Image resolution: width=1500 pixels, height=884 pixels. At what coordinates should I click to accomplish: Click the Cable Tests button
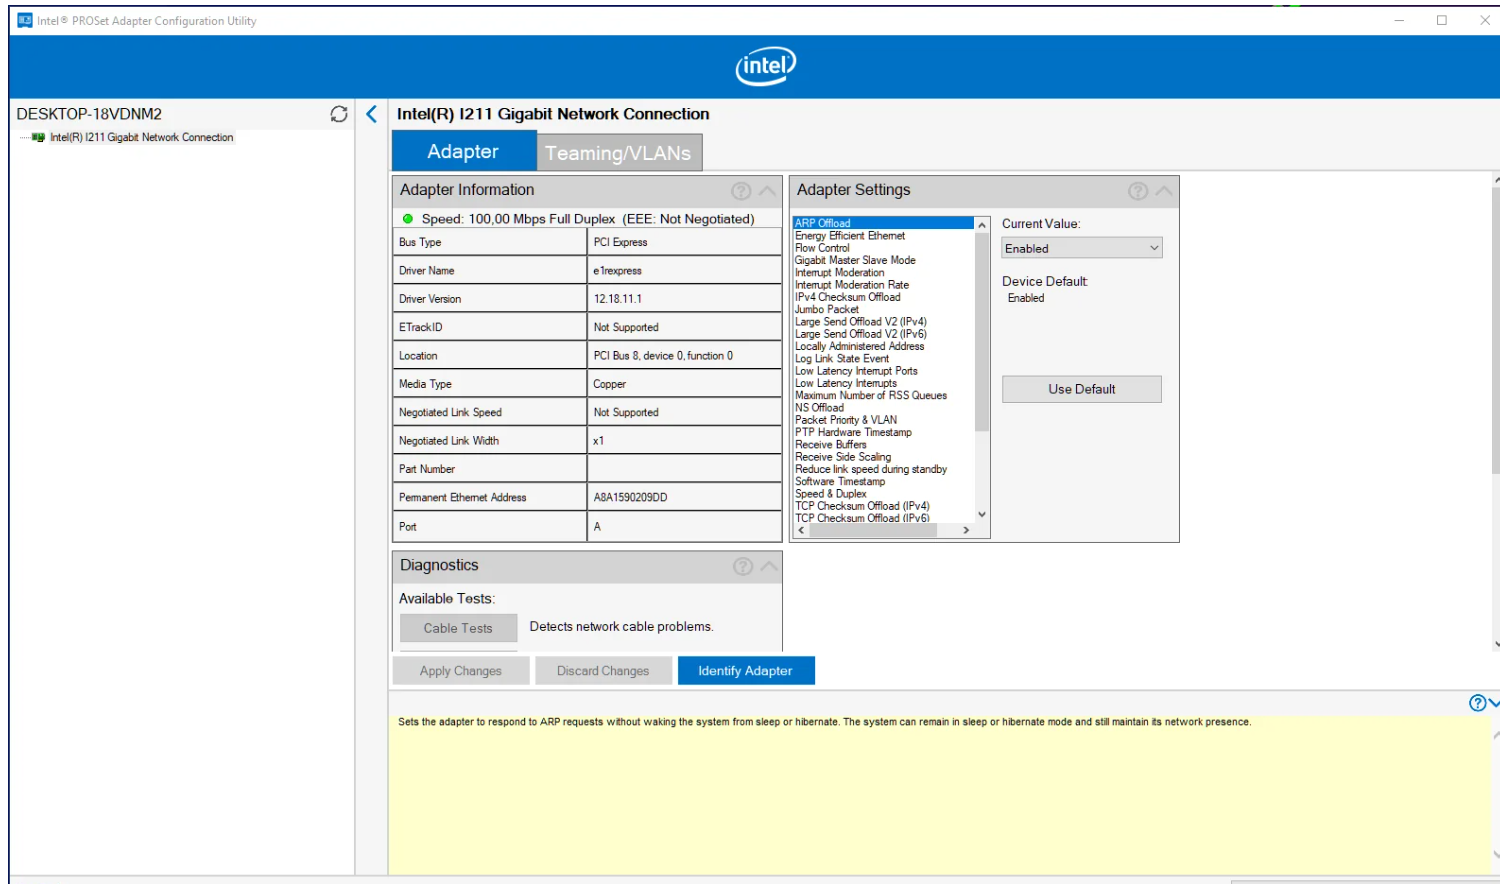point(458,628)
